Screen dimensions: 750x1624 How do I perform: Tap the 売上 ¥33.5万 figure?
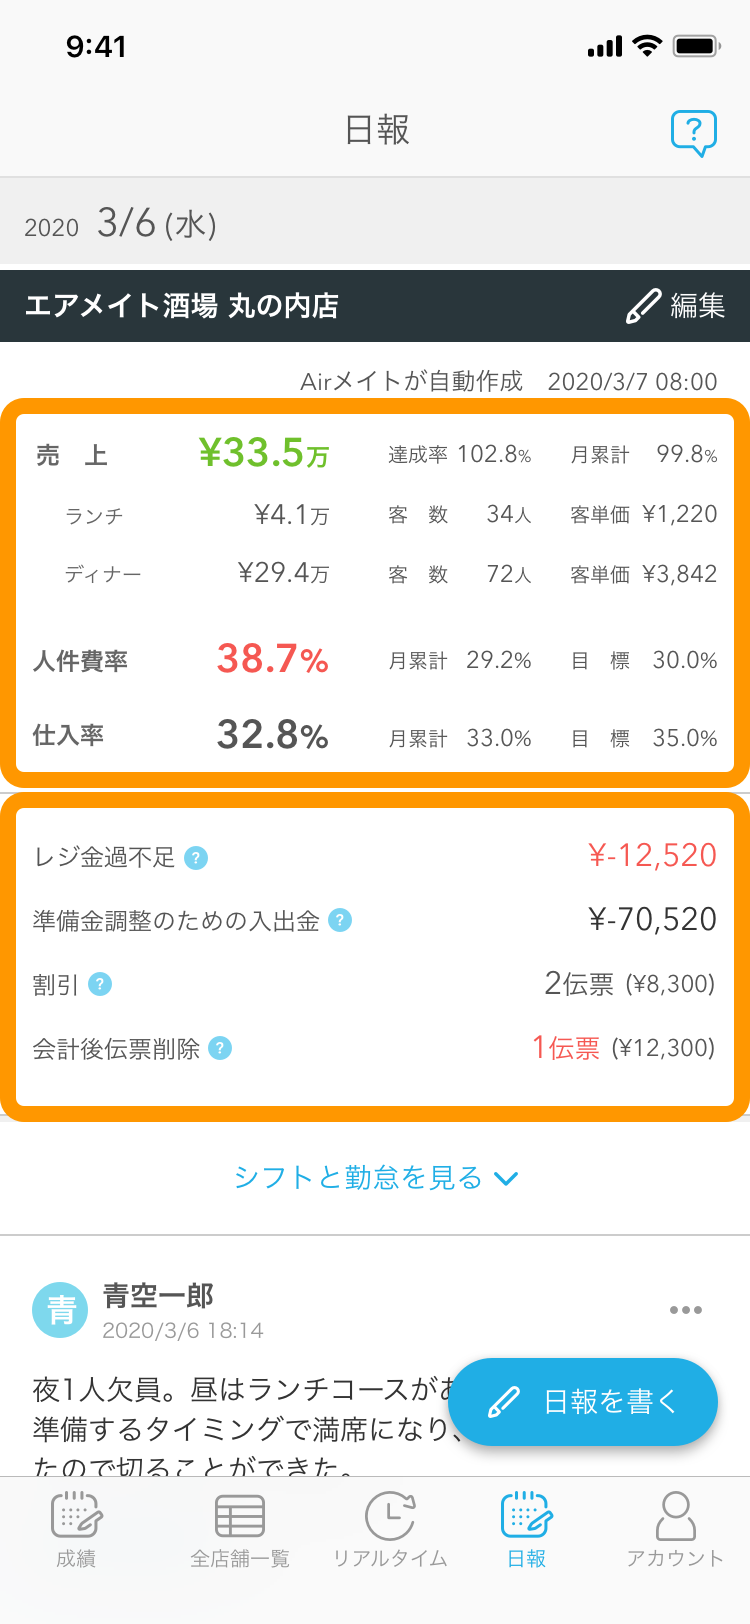coord(264,454)
